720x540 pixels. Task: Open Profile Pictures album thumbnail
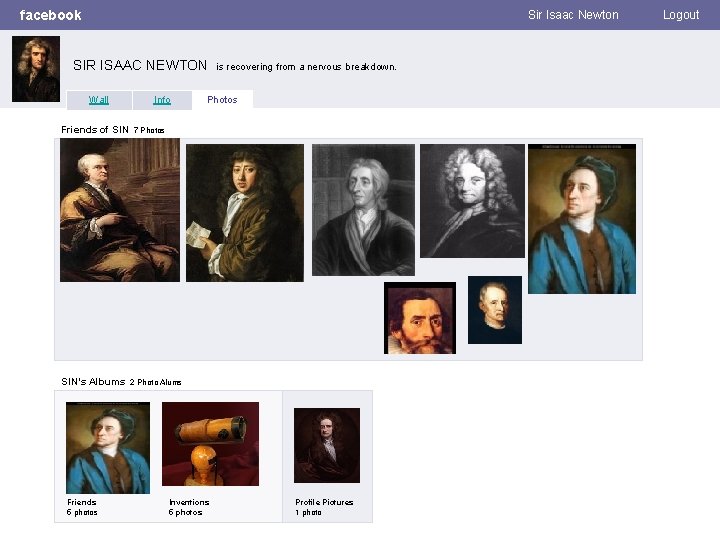[x=326, y=445]
